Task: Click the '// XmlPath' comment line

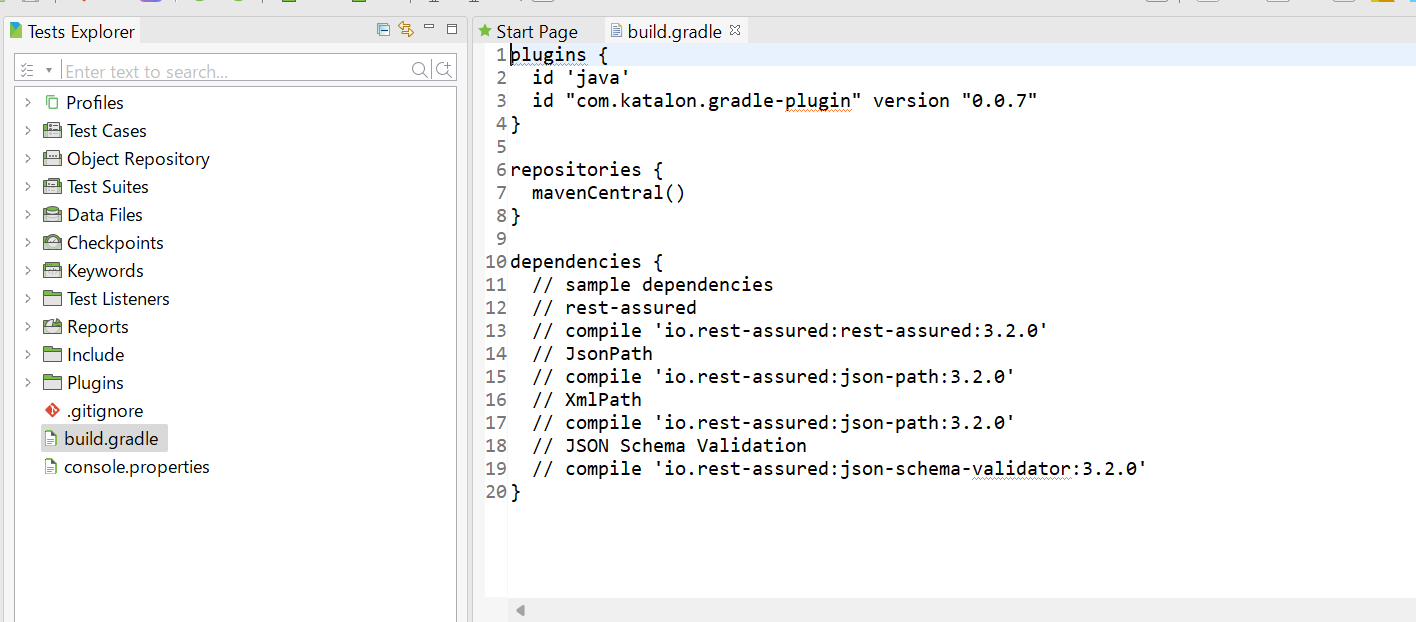Action: click(x=587, y=399)
